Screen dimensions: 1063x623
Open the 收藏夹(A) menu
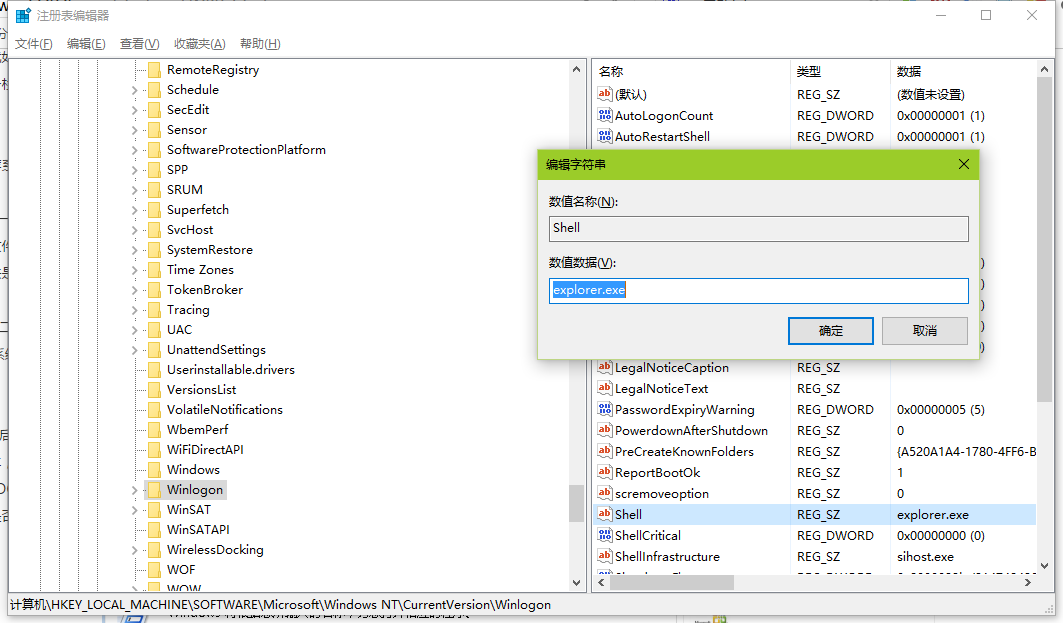[x=199, y=44]
